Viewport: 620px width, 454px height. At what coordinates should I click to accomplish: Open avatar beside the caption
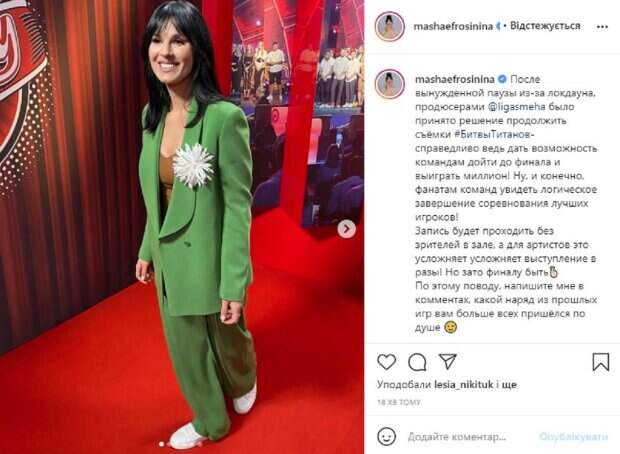(x=389, y=84)
